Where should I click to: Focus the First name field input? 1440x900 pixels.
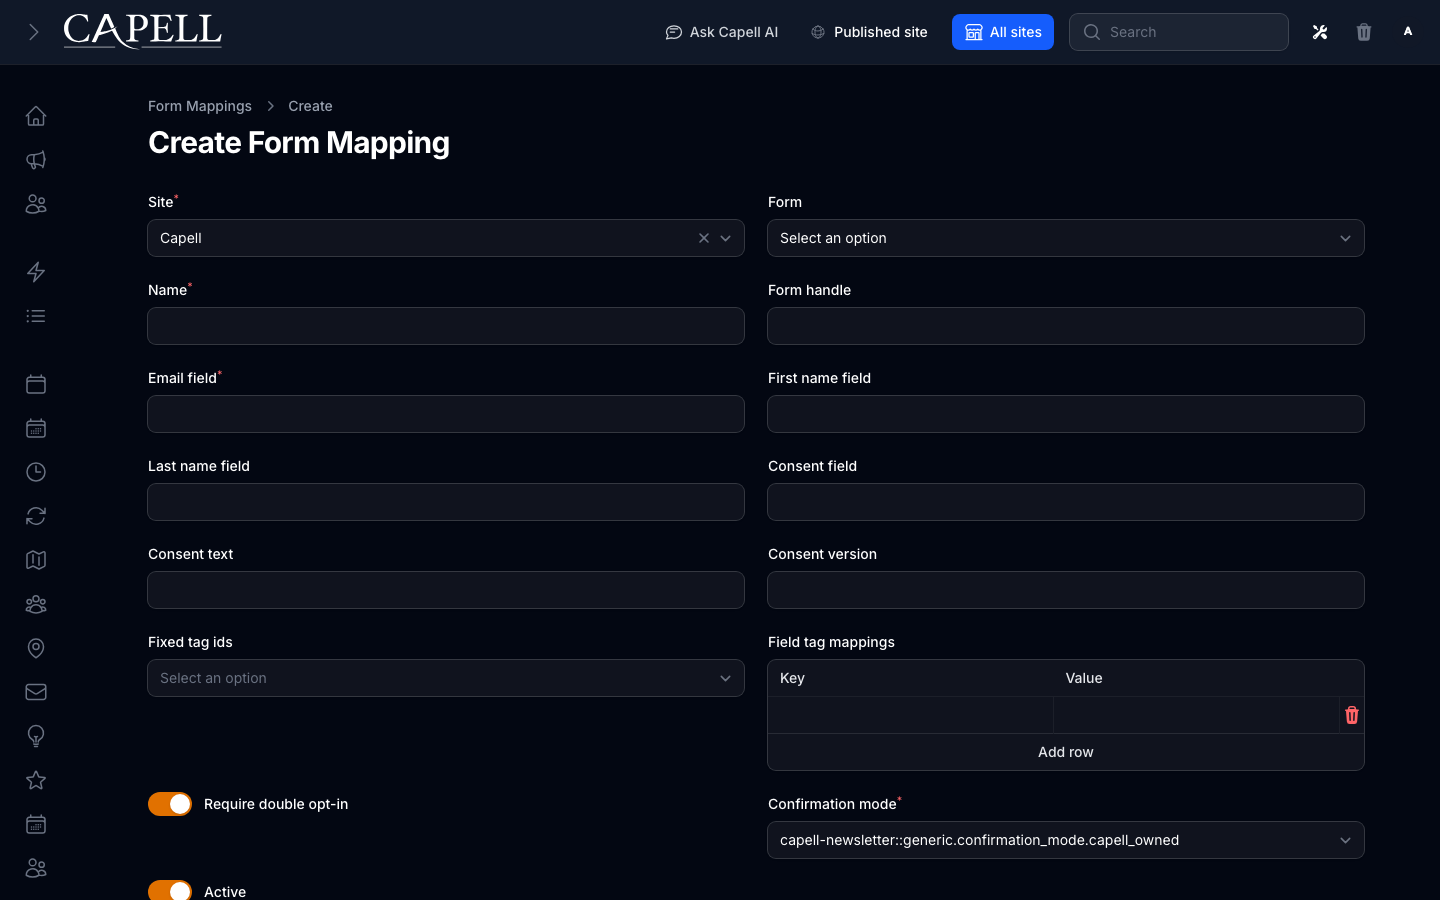click(1066, 414)
